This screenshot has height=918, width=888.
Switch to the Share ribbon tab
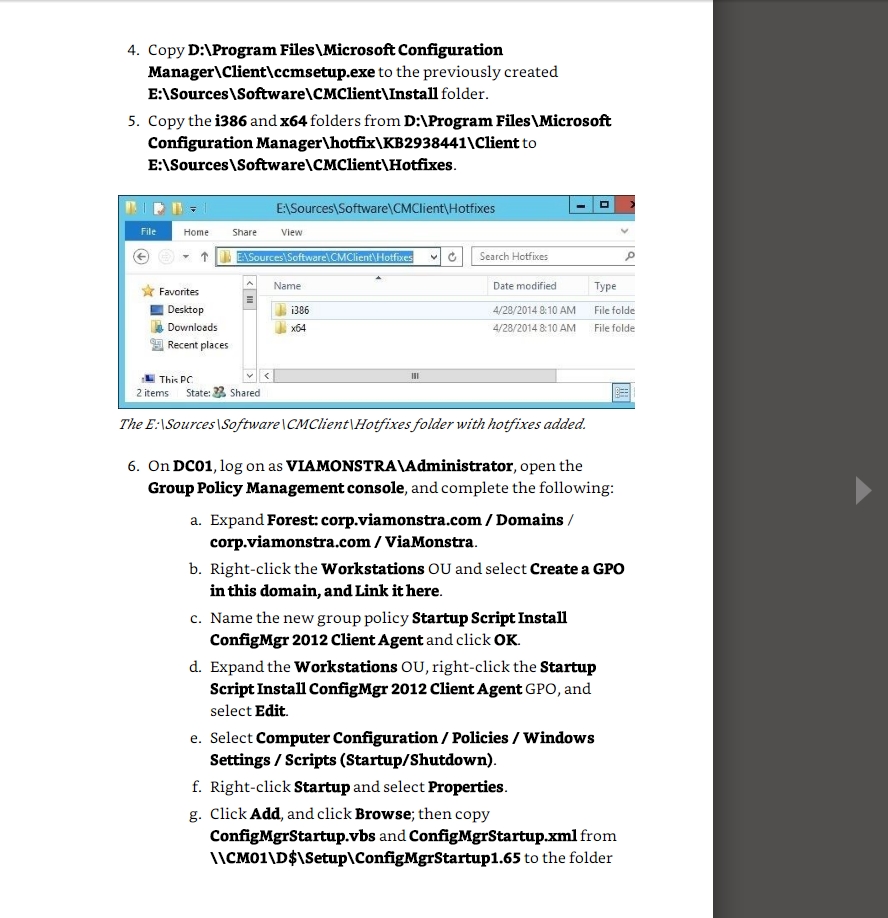(244, 232)
